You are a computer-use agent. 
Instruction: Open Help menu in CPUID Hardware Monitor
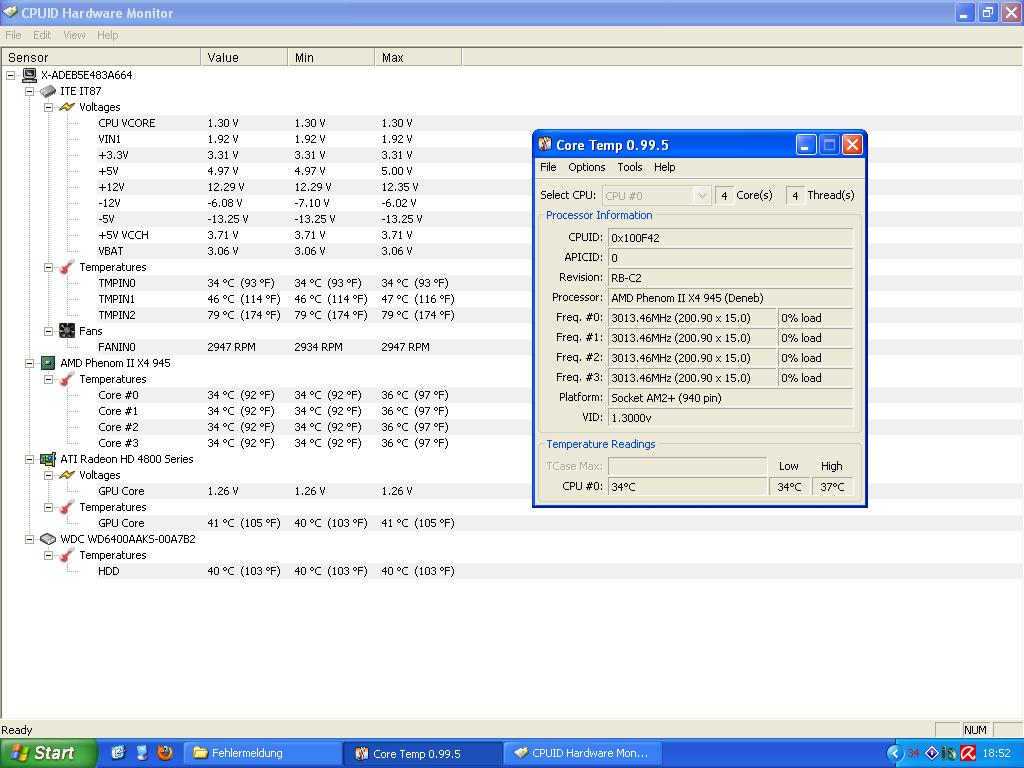point(108,35)
